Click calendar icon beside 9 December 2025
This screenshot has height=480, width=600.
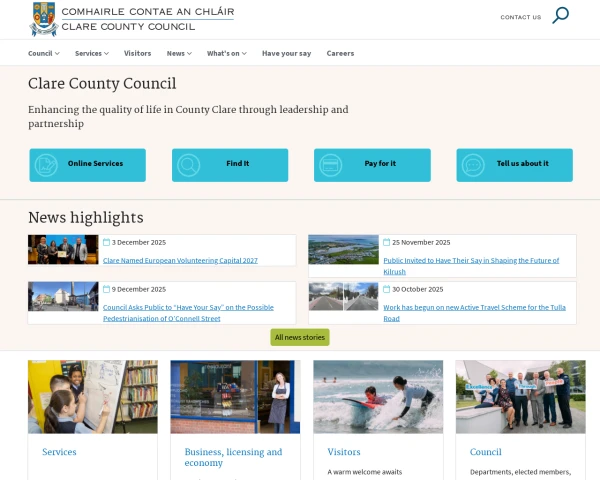[106, 289]
